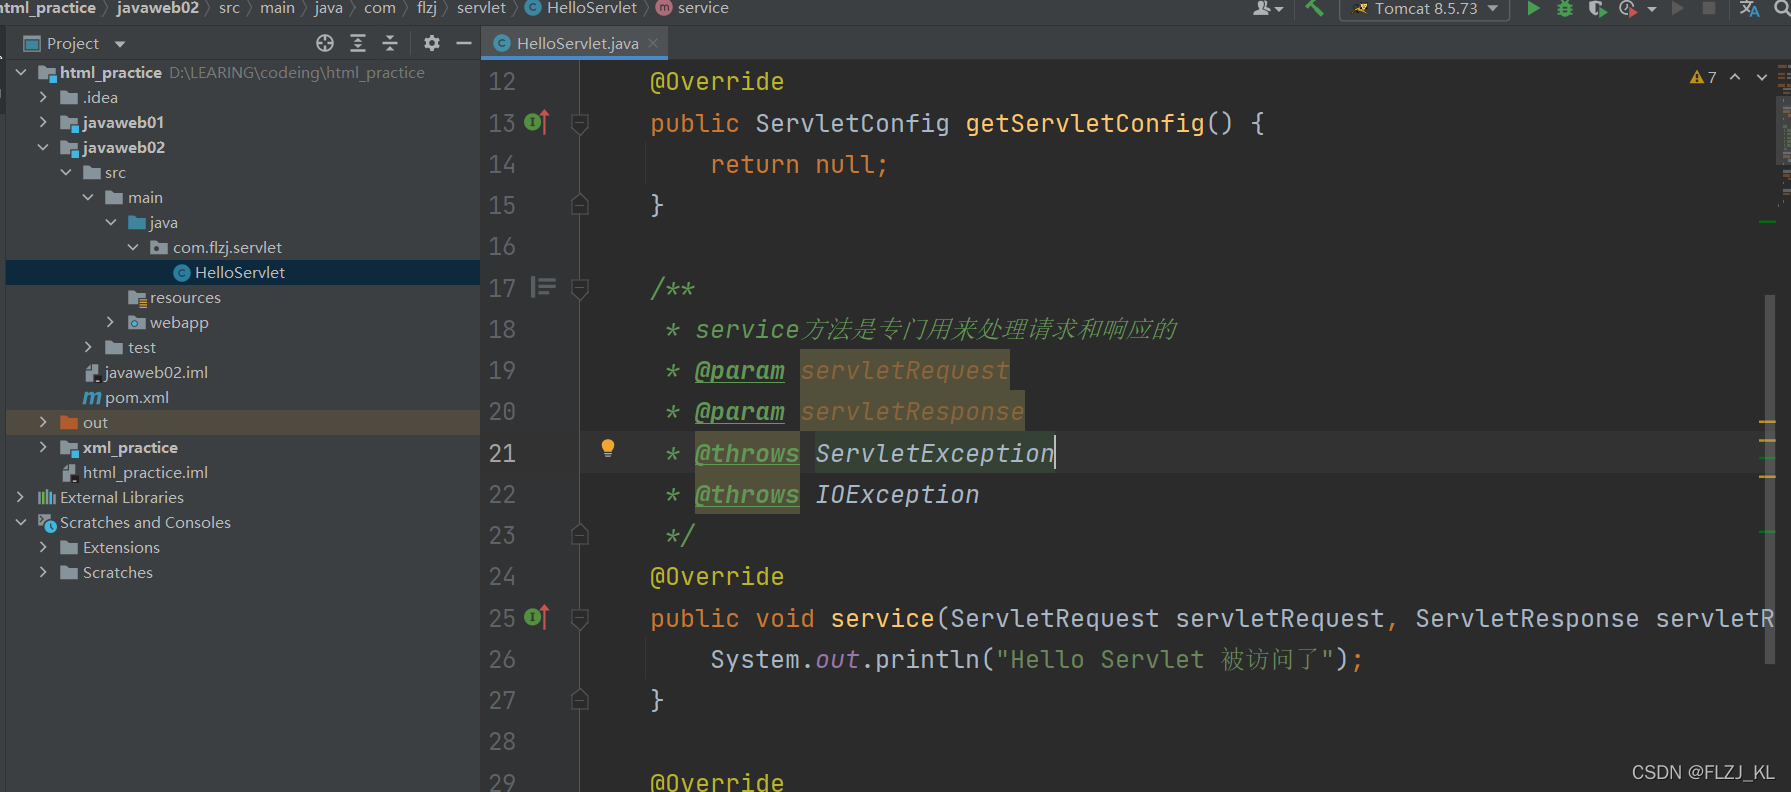This screenshot has height=792, width=1791.
Task: Collapse all in Project panel
Action: [390, 43]
